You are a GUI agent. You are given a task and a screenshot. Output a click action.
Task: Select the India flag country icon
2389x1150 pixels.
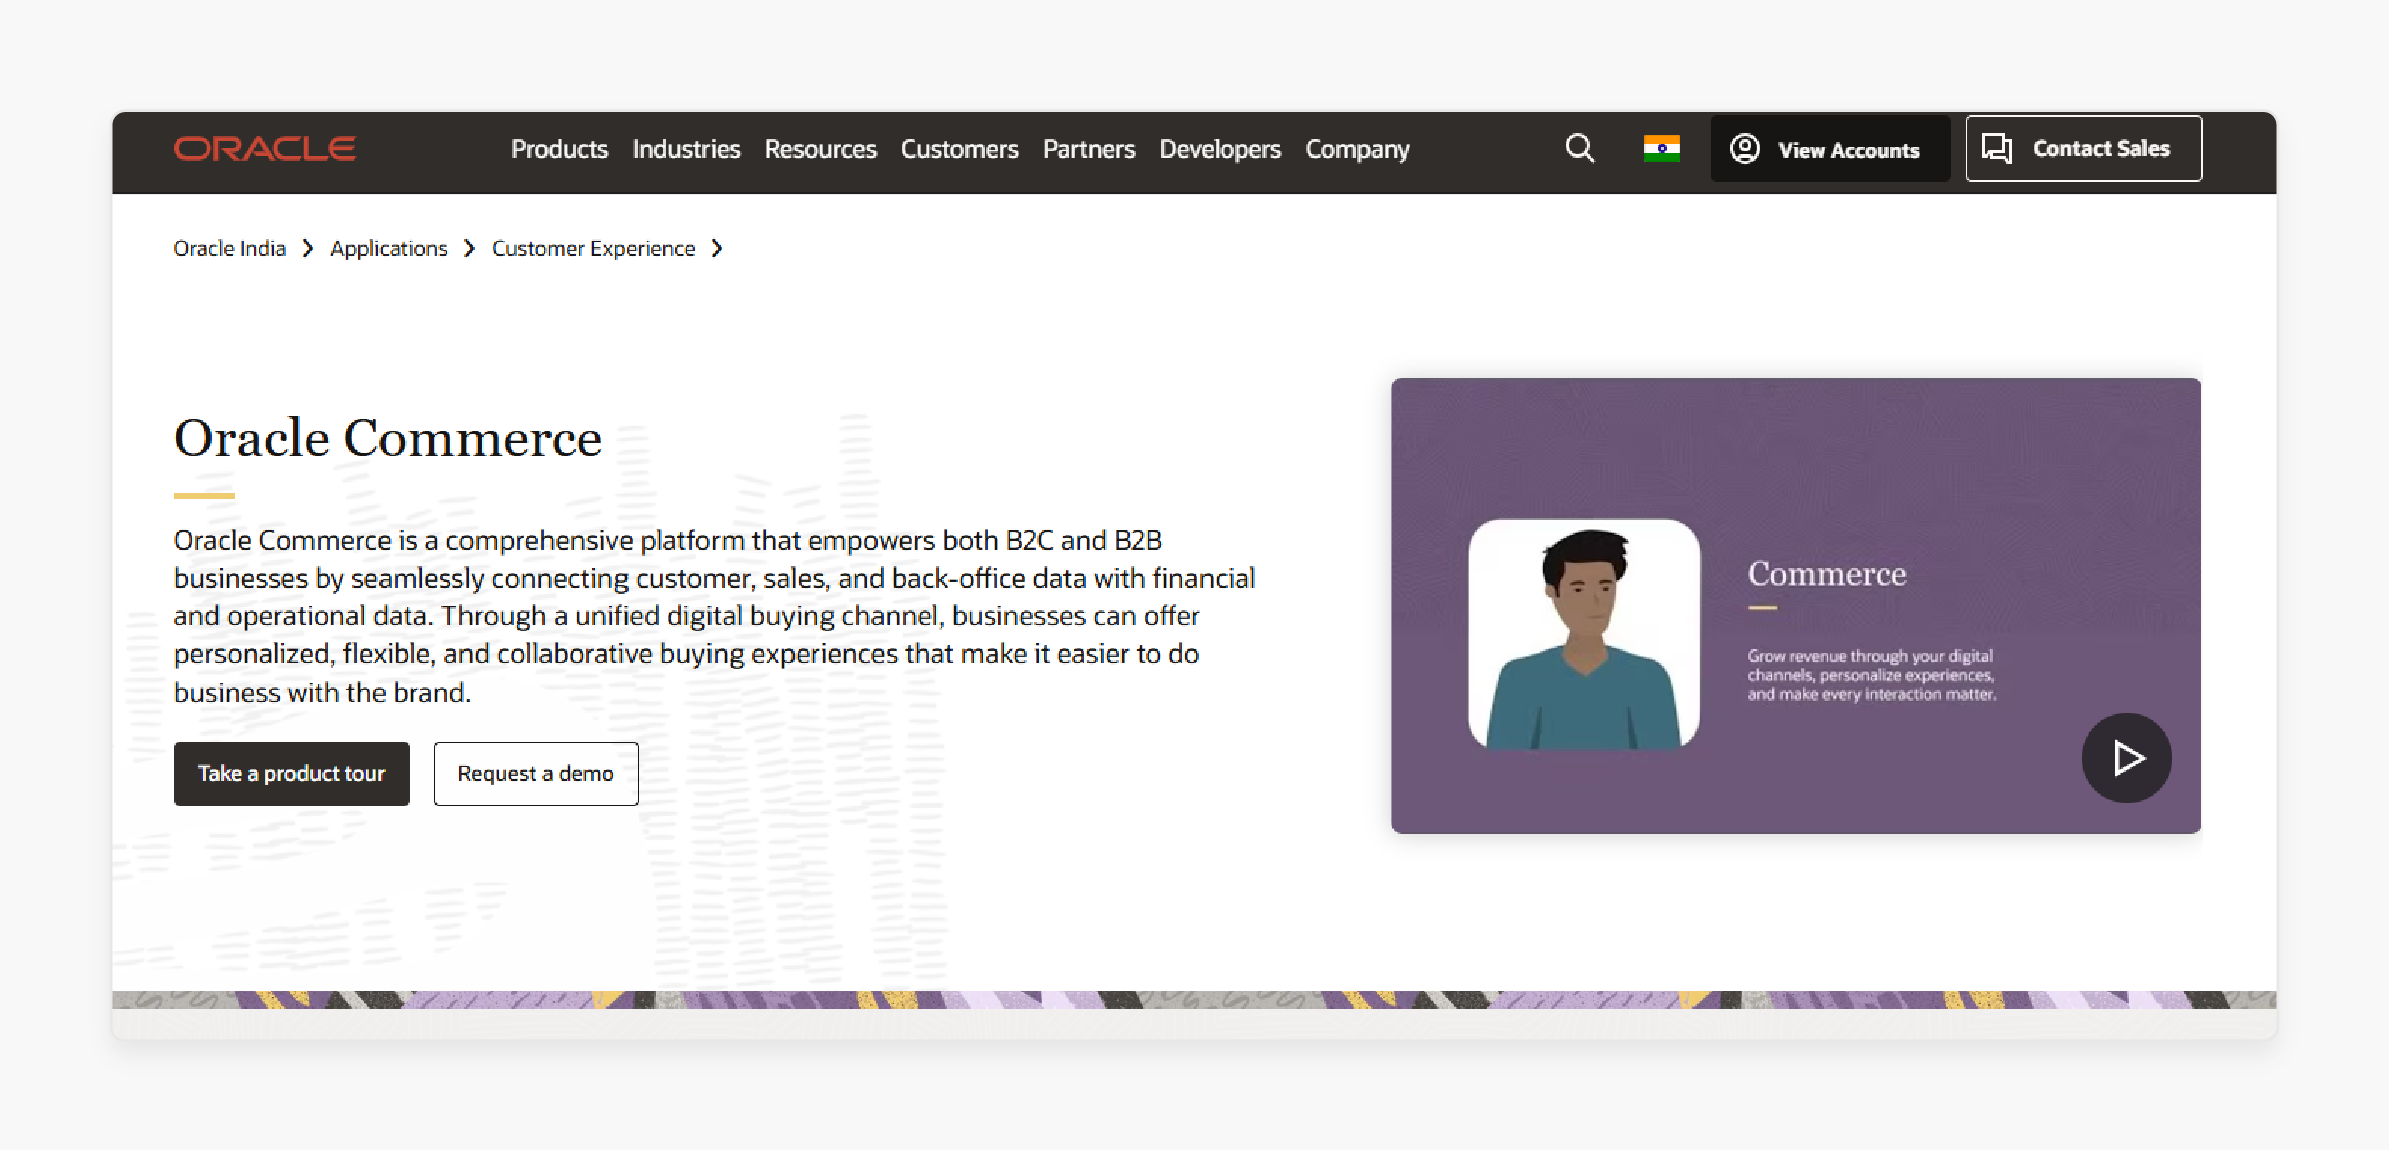pos(1661,148)
